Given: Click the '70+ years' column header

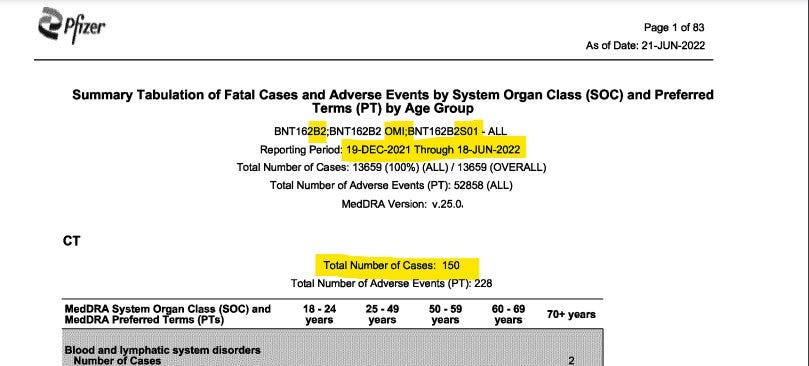Looking at the screenshot, I should tap(571, 314).
